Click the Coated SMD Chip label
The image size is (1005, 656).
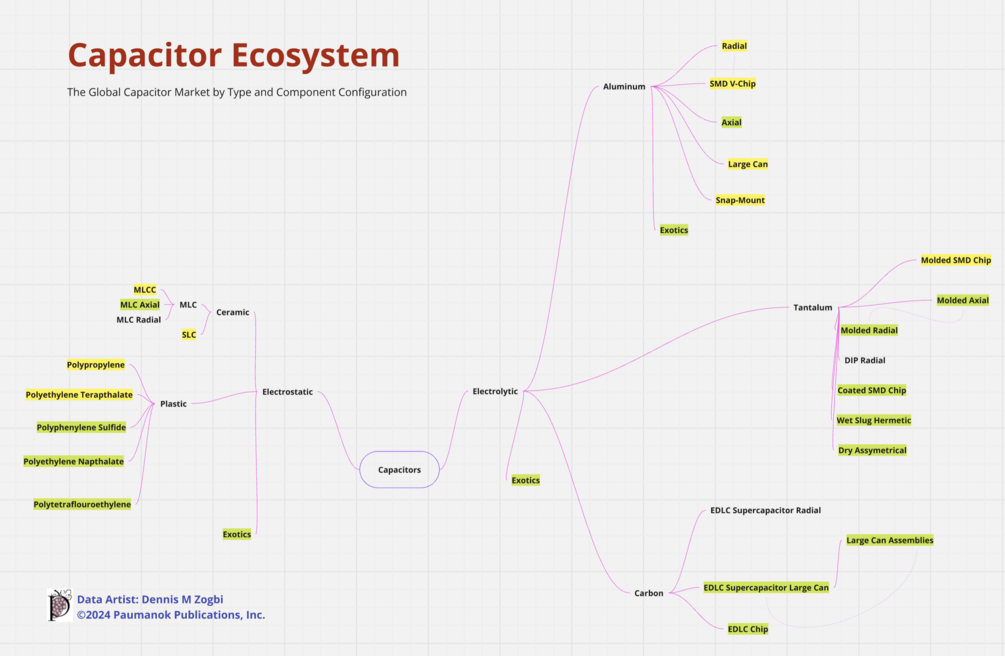872,391
